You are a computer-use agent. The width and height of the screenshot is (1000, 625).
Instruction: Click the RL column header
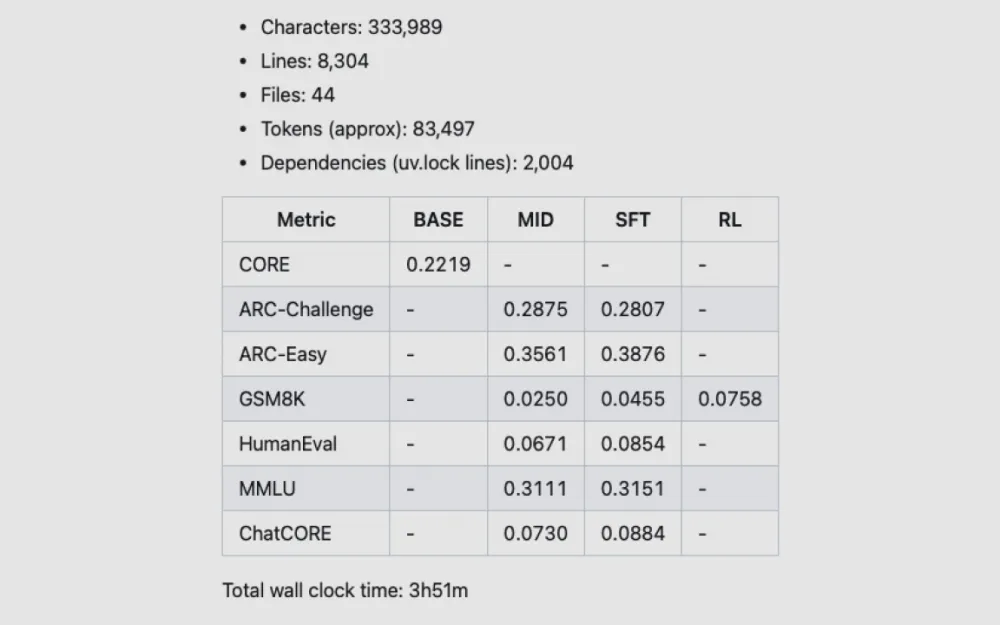(x=729, y=220)
